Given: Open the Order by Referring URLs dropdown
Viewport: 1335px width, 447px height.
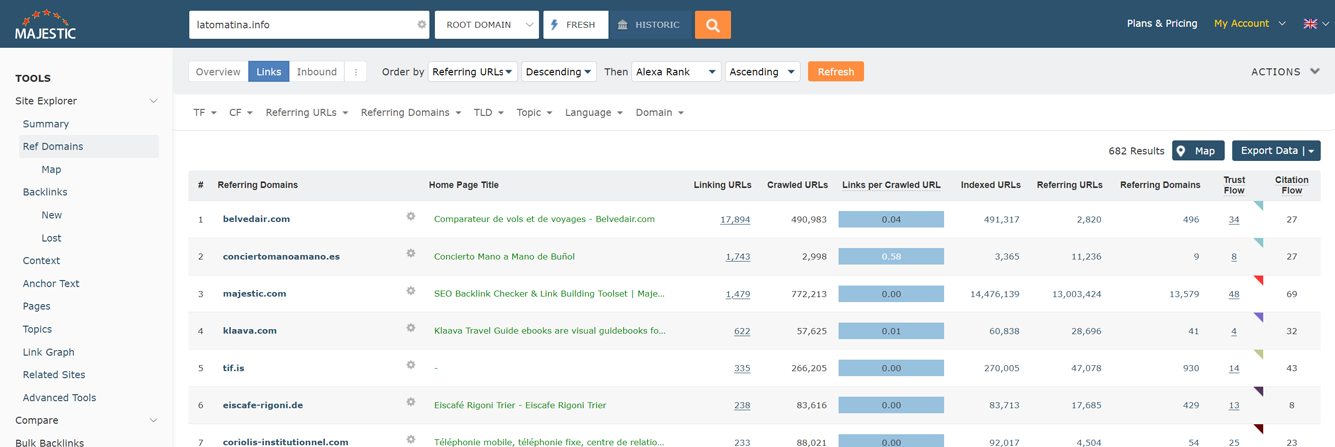Looking at the screenshot, I should point(473,72).
